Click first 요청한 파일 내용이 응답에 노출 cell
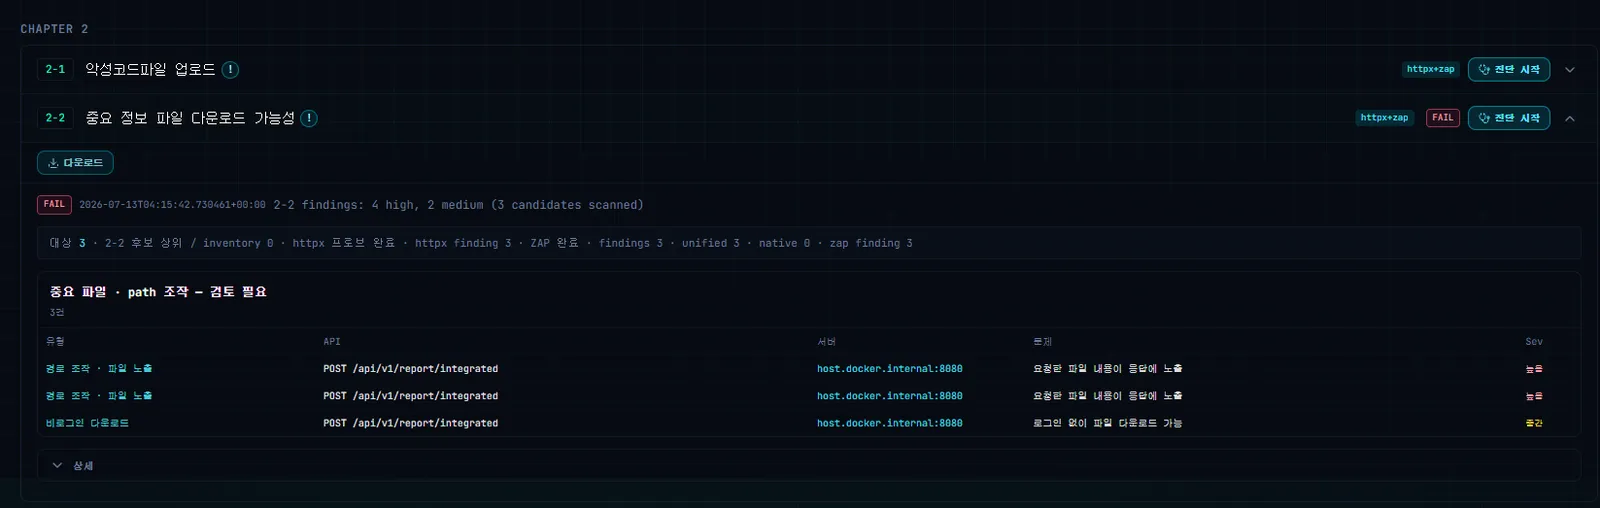 point(1107,369)
